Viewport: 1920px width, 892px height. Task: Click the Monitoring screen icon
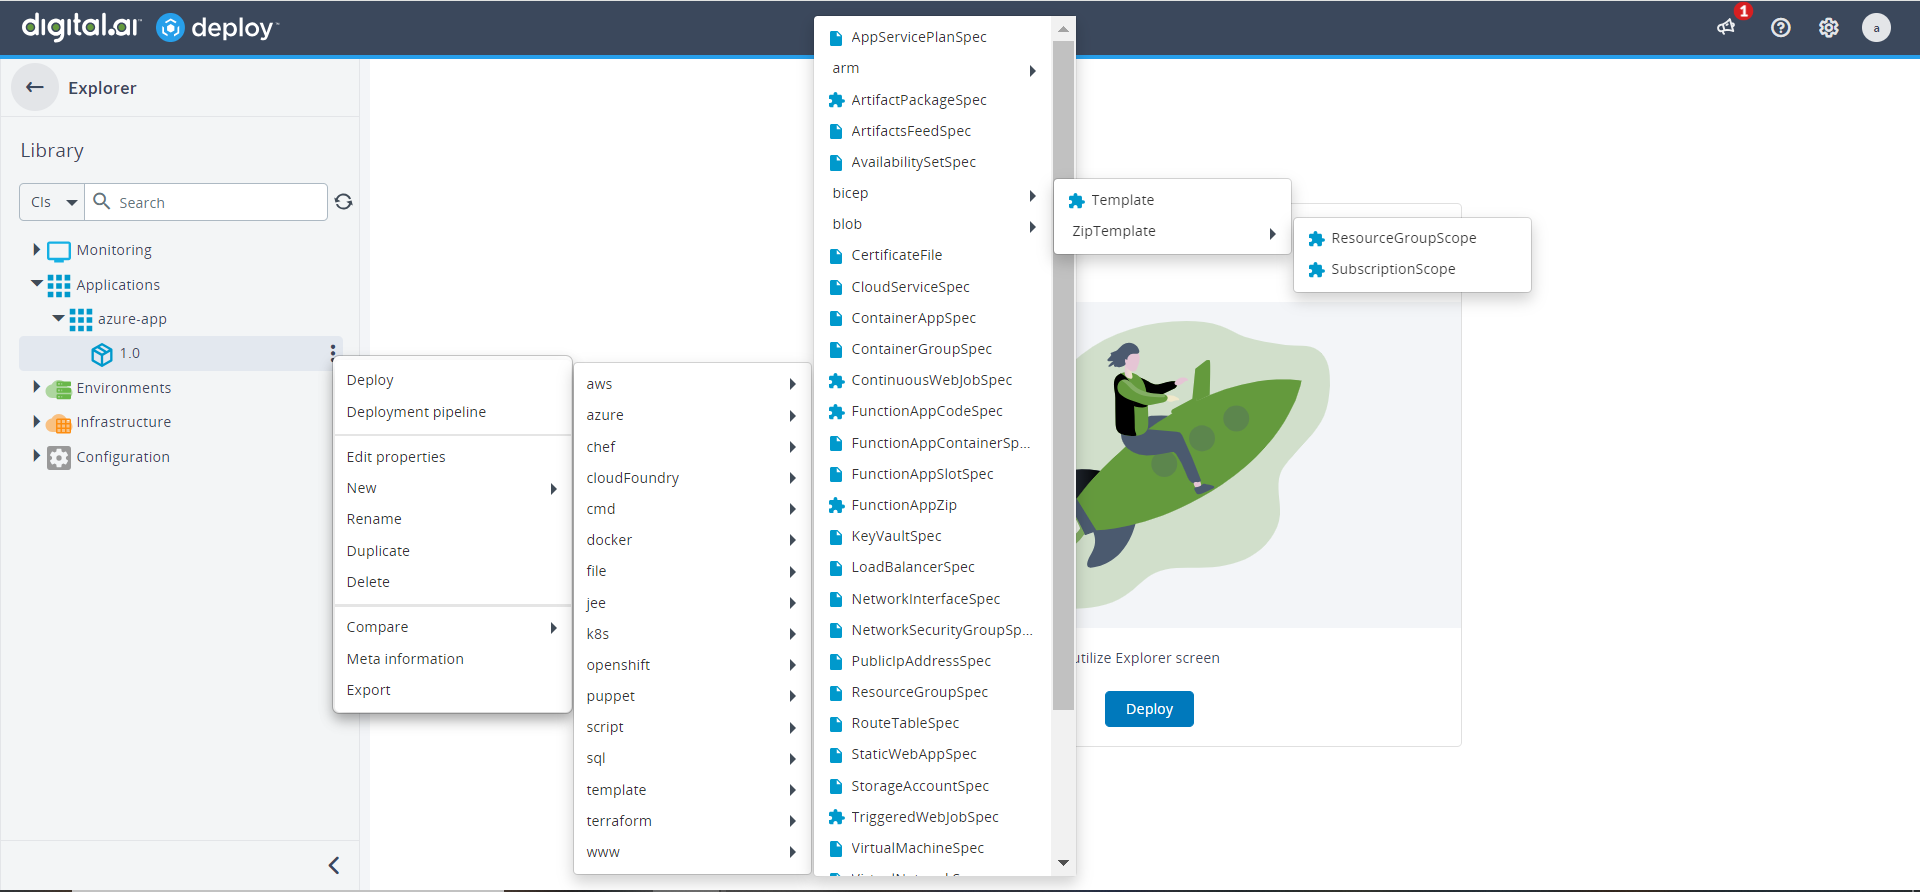point(59,250)
